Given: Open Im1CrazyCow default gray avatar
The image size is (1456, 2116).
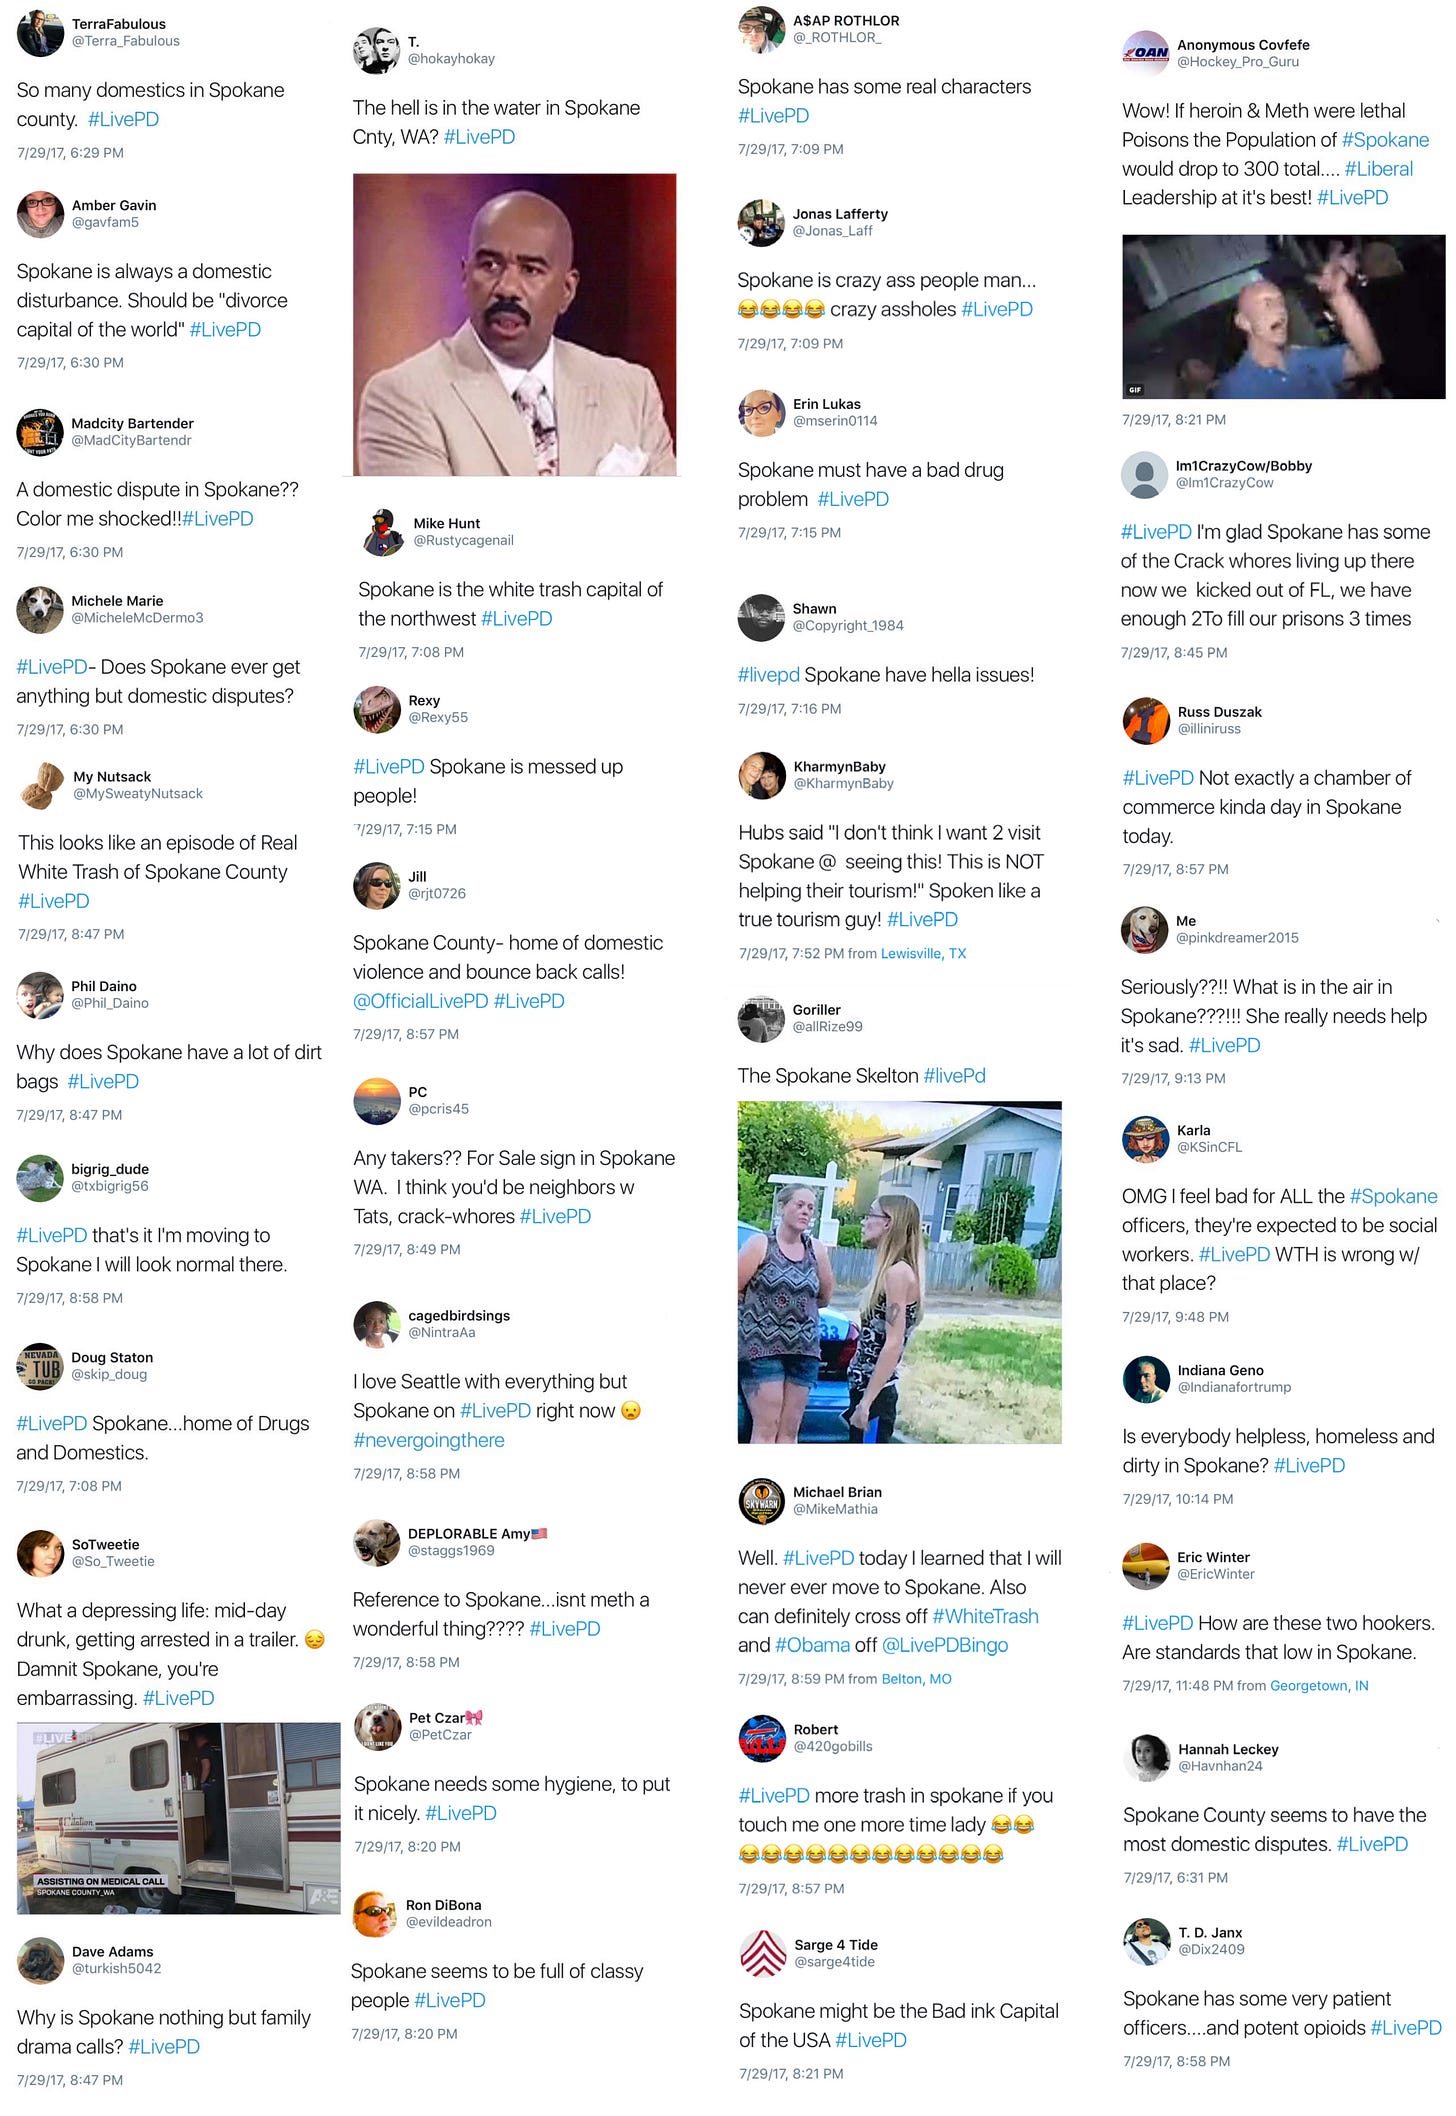Looking at the screenshot, I should 1145,474.
